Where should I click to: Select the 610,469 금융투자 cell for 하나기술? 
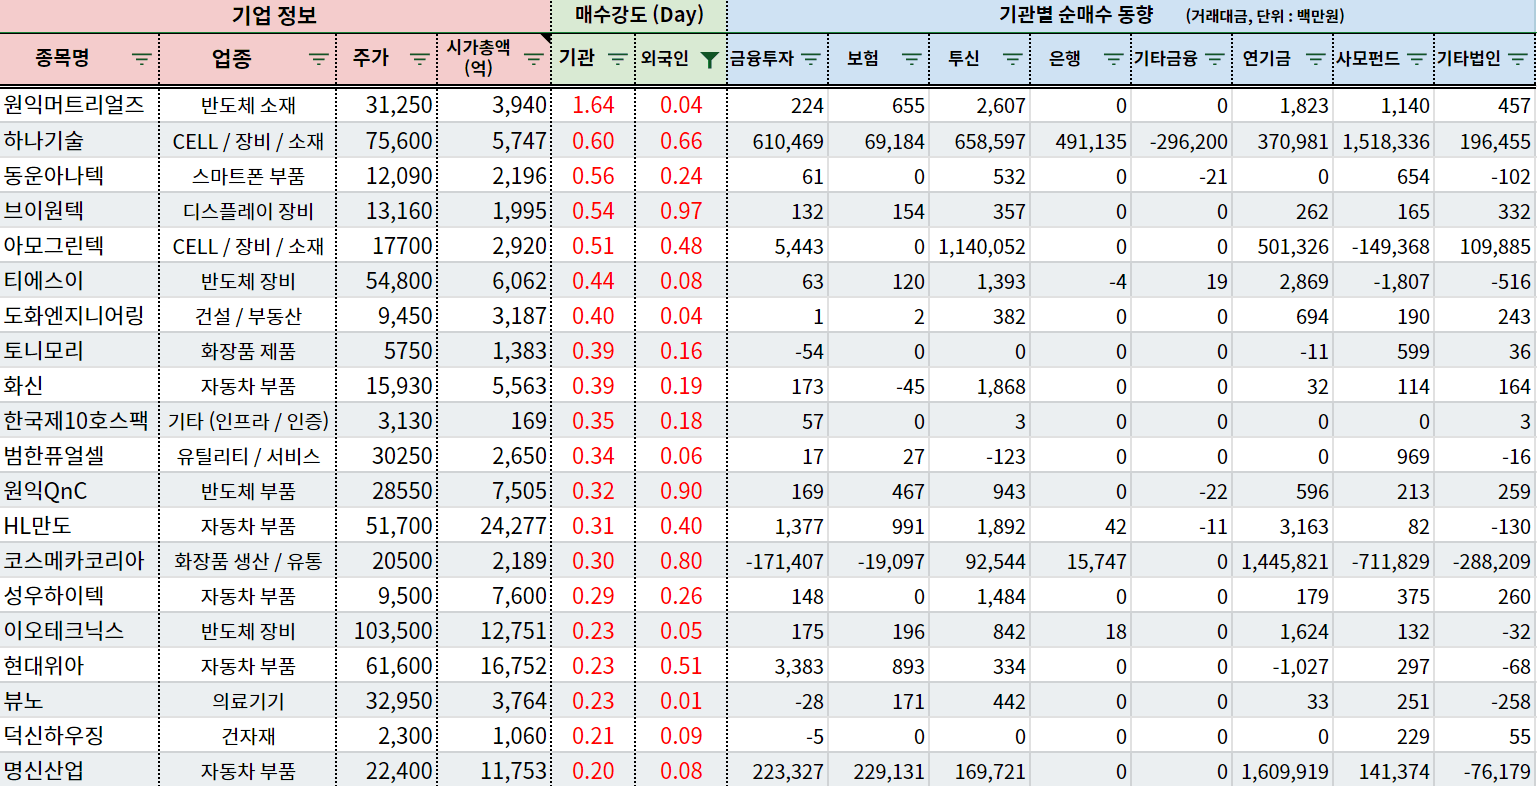pos(778,141)
